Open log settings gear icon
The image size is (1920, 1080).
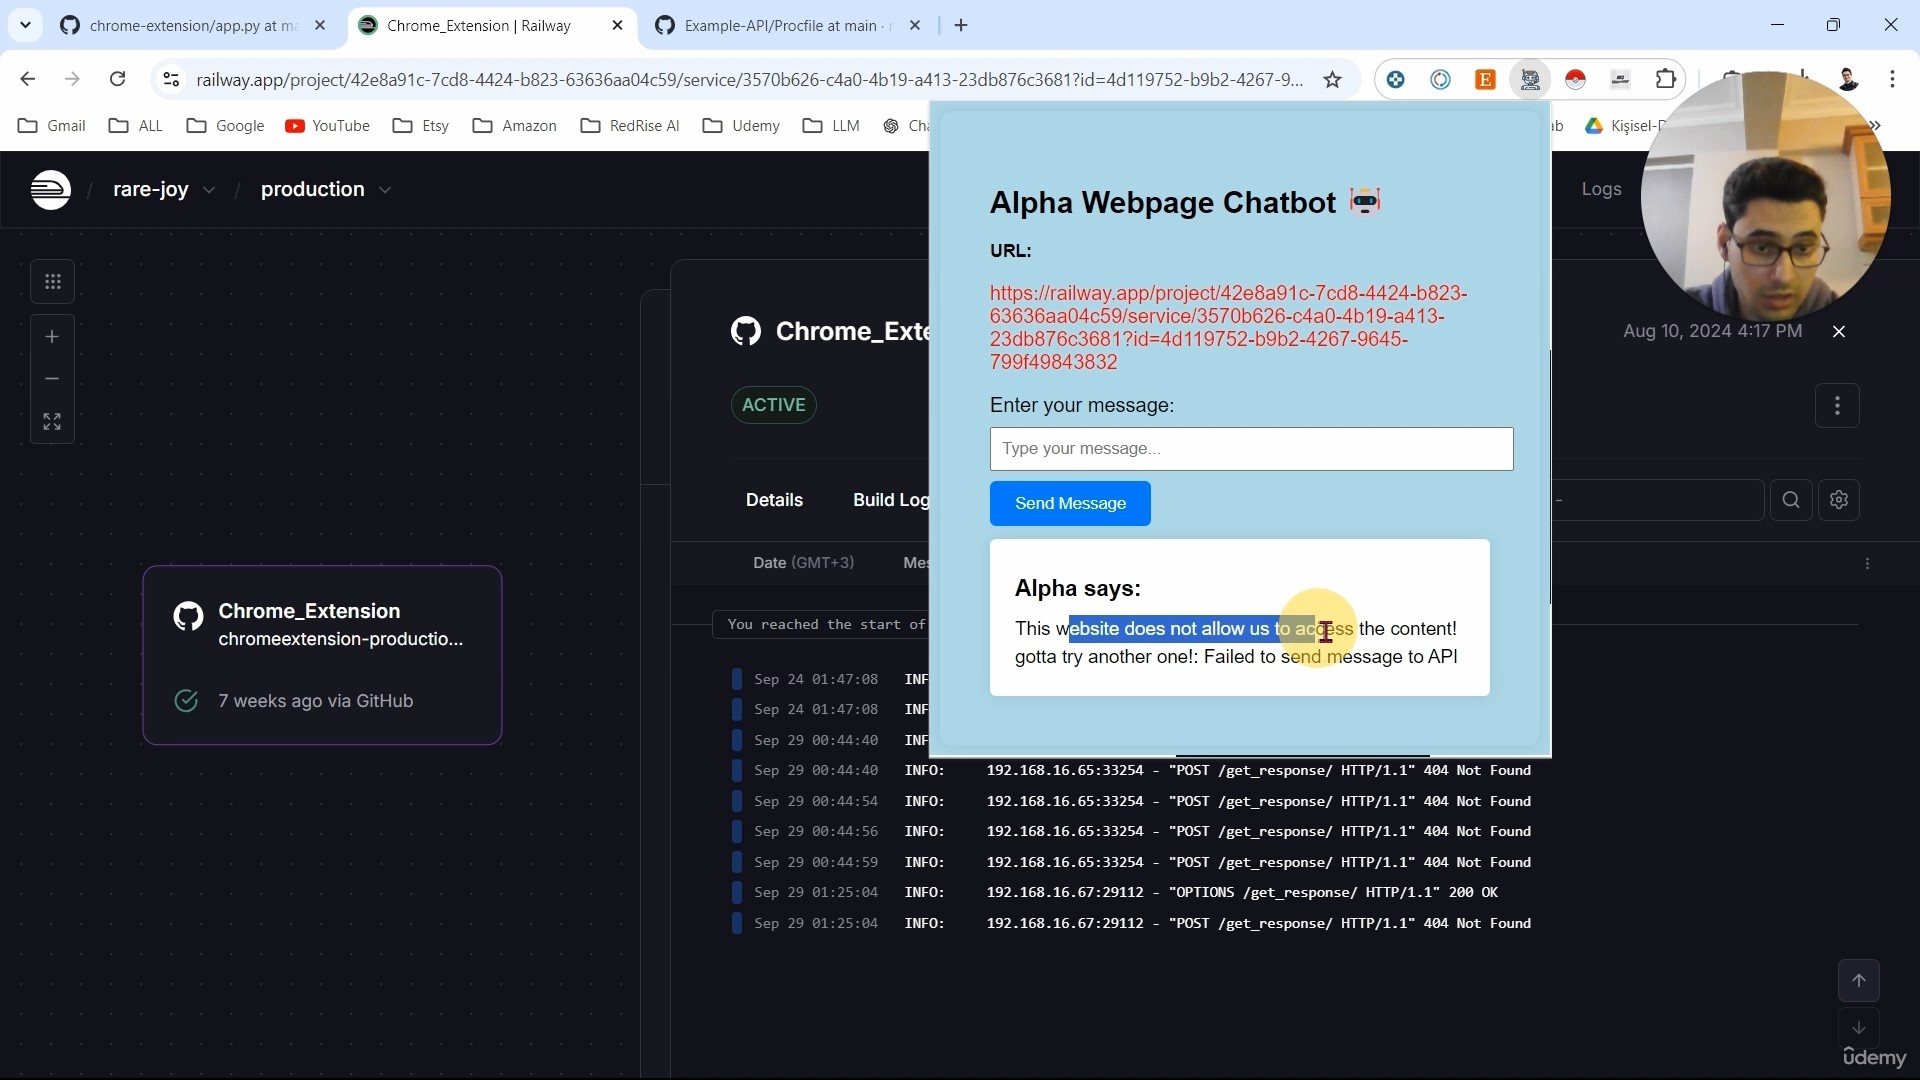(1839, 500)
